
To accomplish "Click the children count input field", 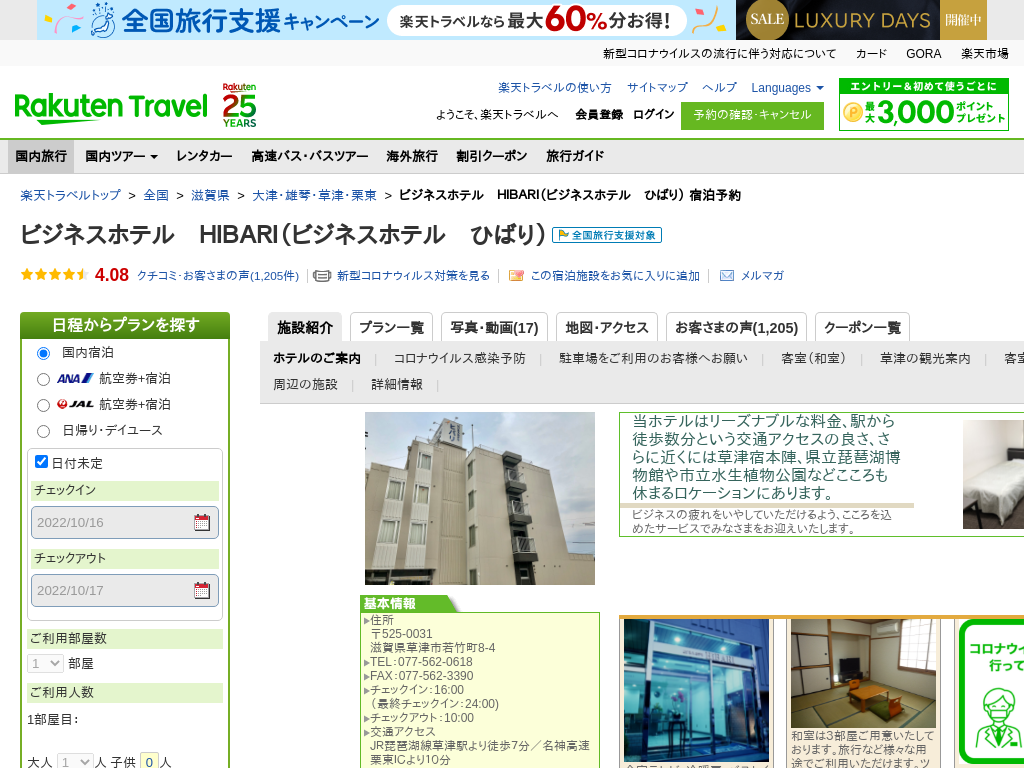I will [150, 761].
